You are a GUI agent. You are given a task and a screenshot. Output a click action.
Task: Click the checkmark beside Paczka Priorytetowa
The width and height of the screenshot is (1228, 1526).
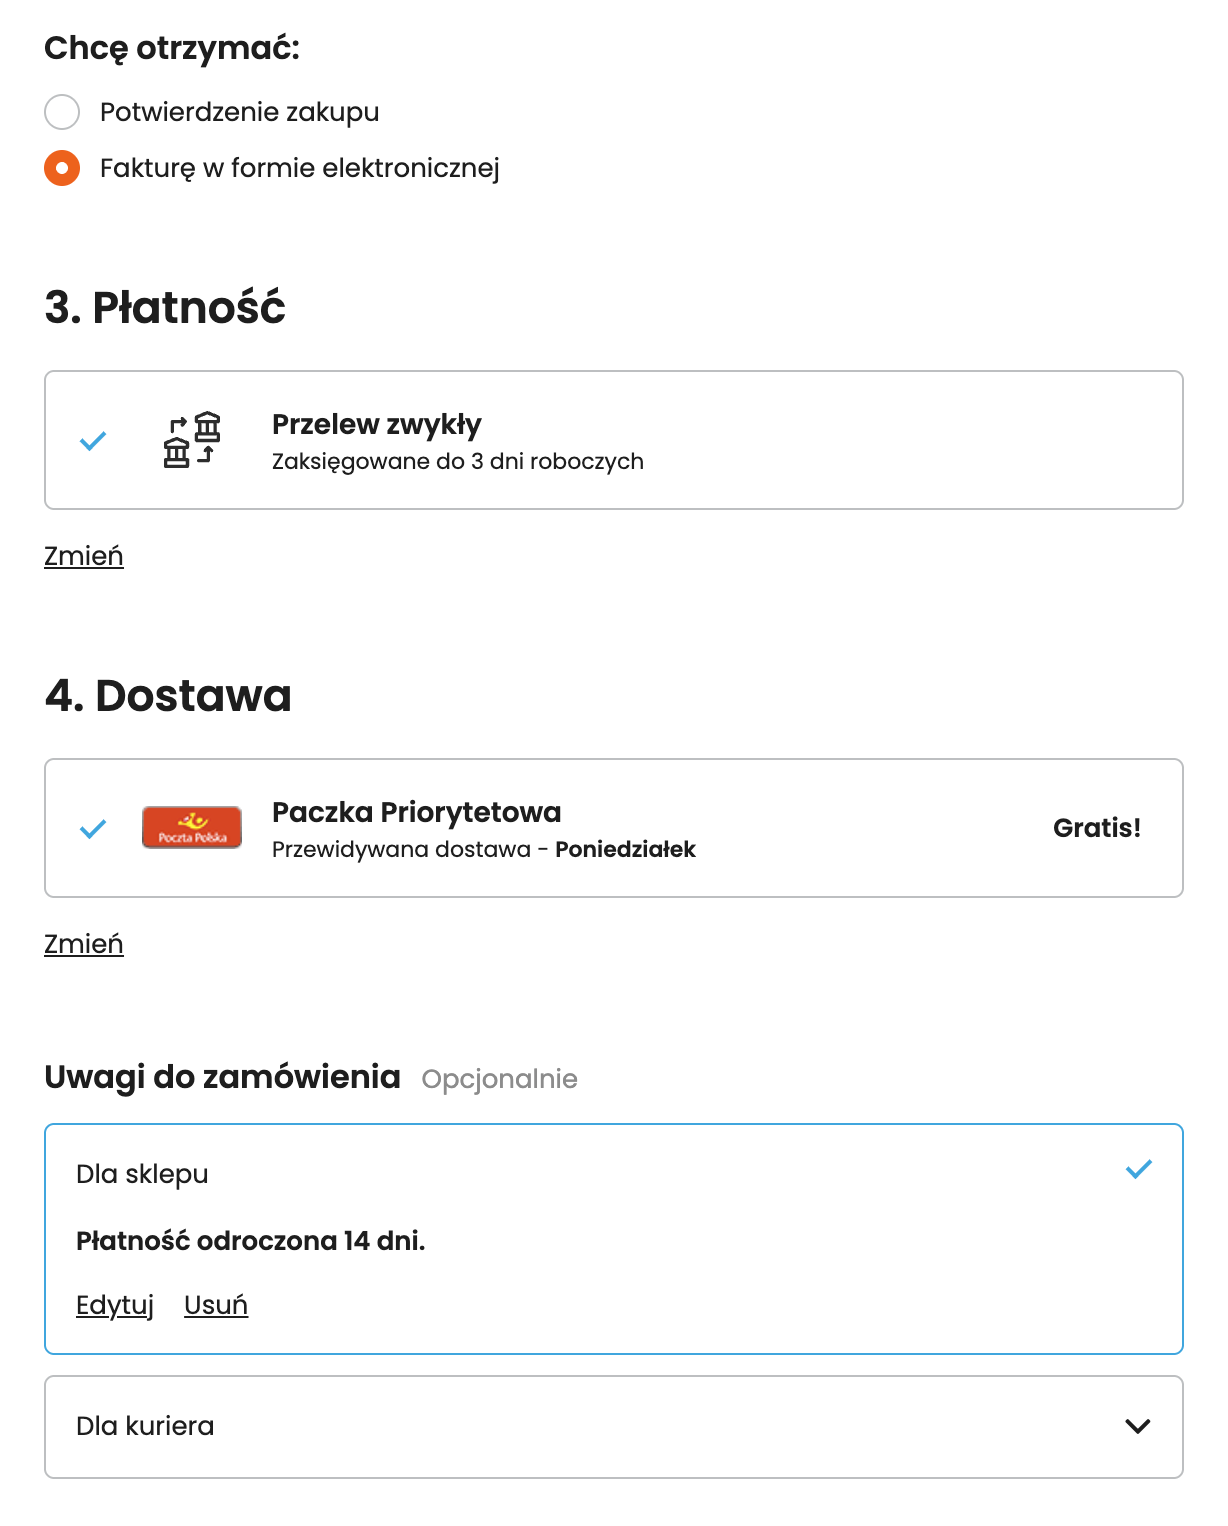(93, 828)
